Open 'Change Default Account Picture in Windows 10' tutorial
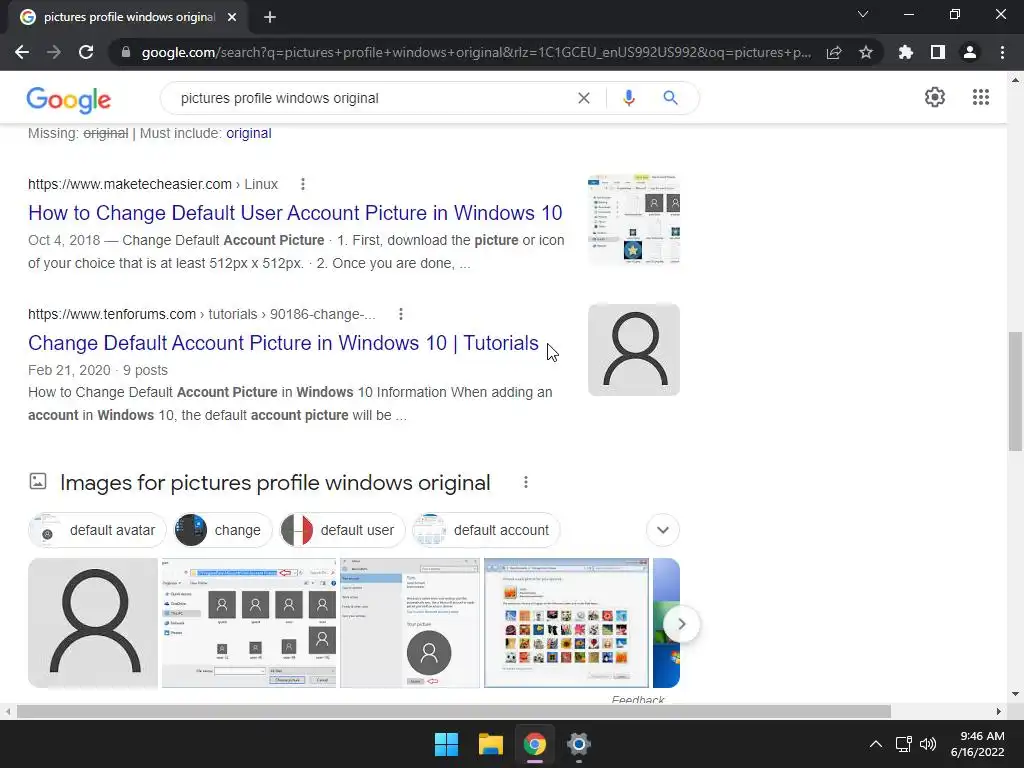The height and width of the screenshot is (768, 1024). (x=283, y=343)
